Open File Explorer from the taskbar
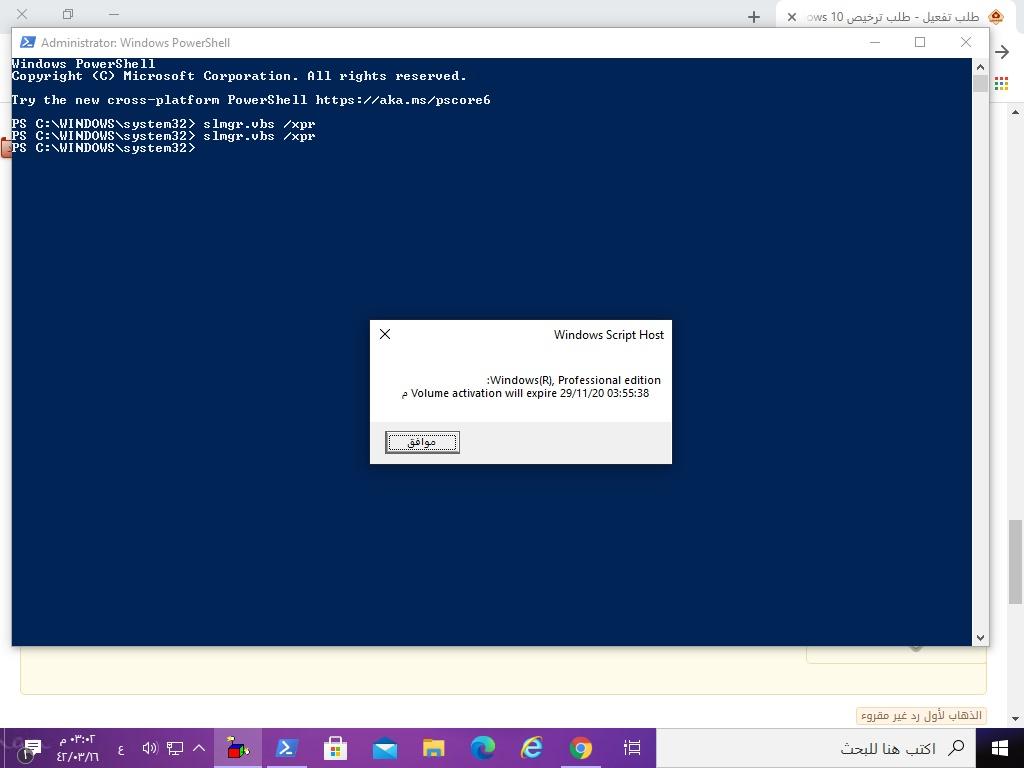The width and height of the screenshot is (1024, 768). pyautogui.click(x=434, y=748)
